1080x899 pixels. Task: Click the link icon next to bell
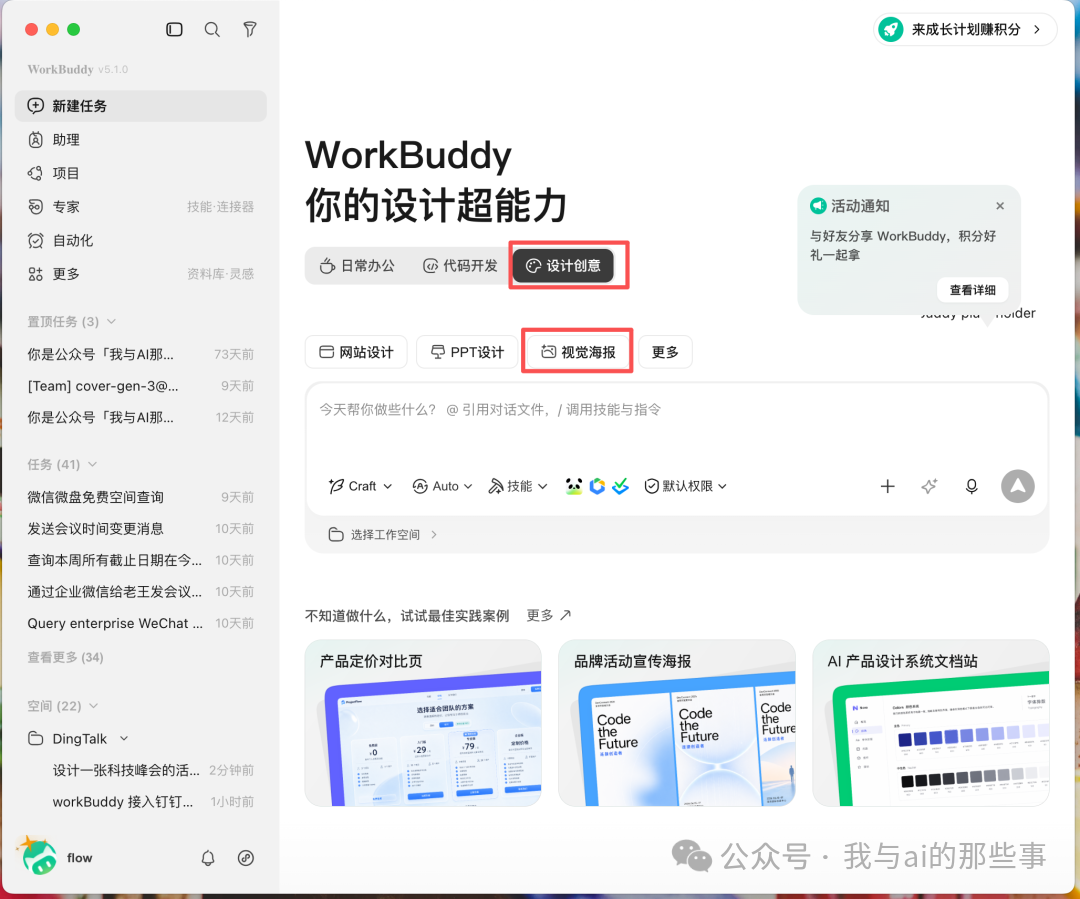coord(246,858)
